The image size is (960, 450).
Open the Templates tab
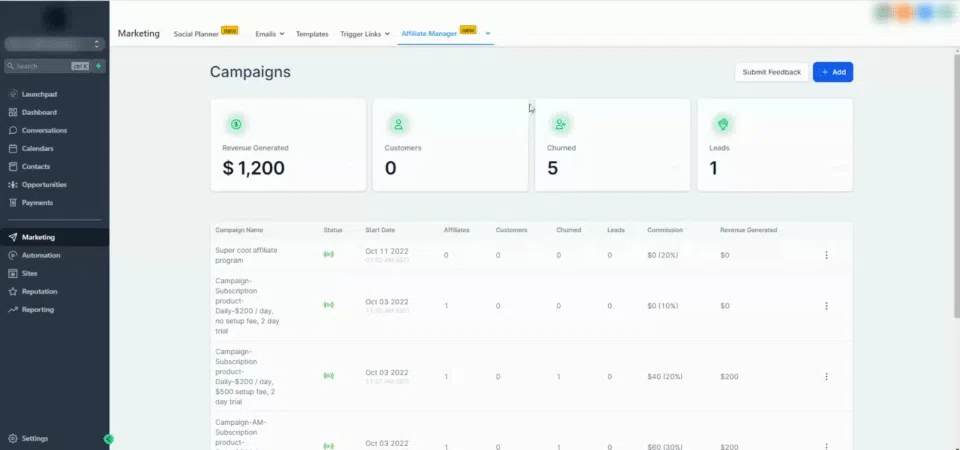point(312,34)
